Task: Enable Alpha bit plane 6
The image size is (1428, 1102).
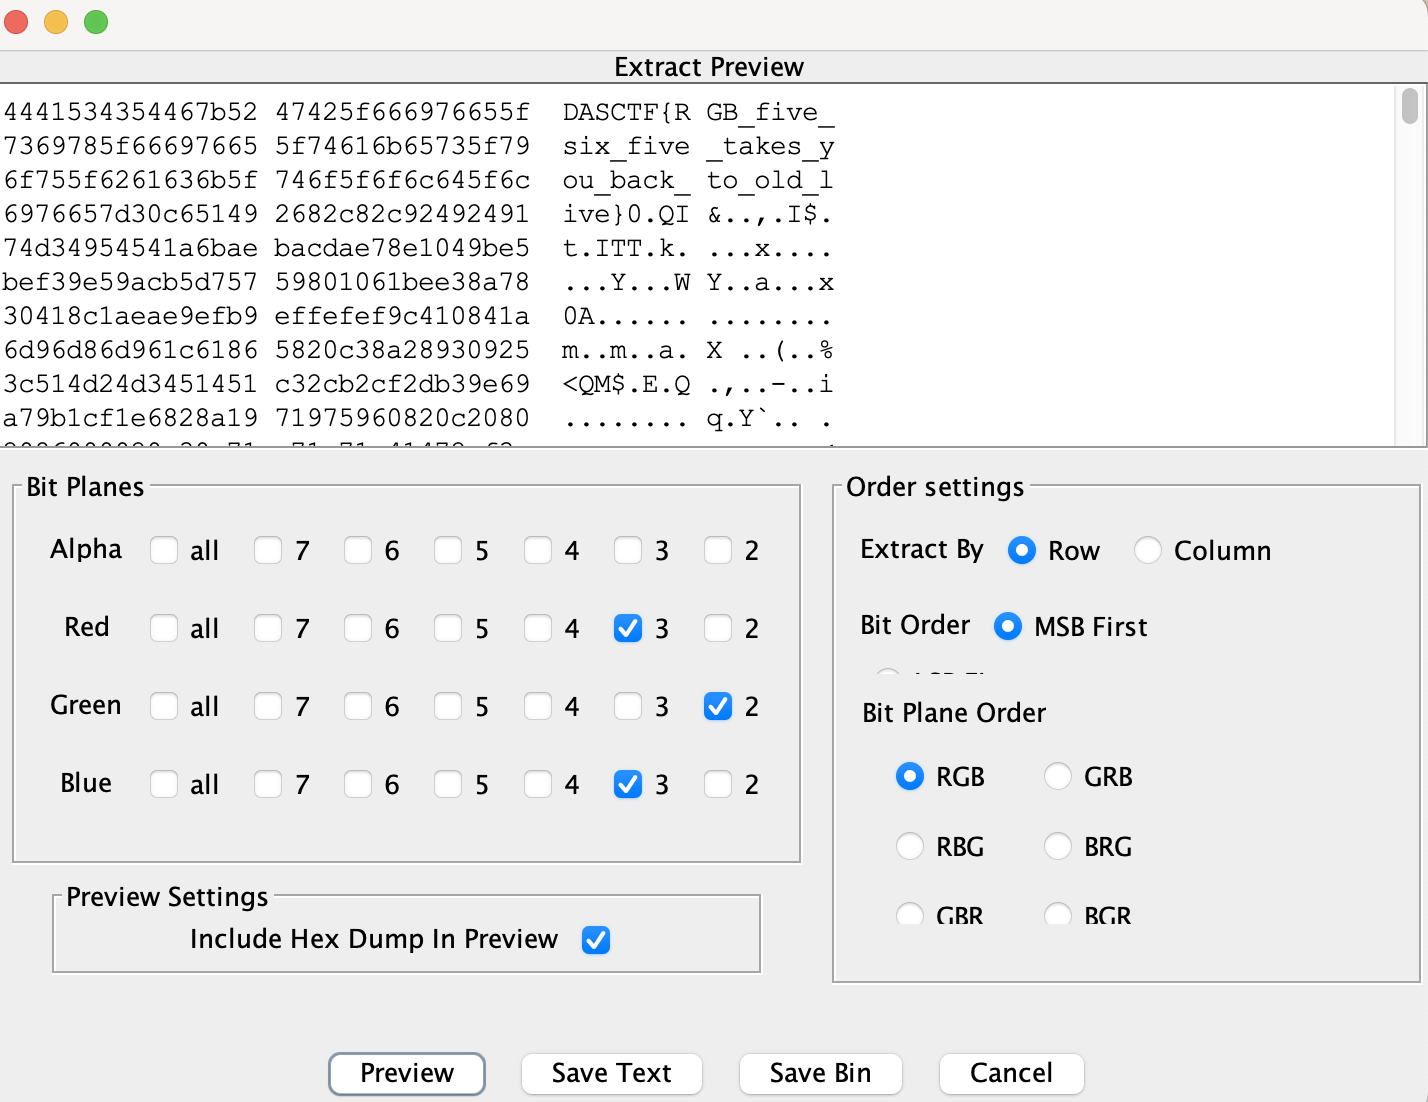Action: (x=358, y=550)
